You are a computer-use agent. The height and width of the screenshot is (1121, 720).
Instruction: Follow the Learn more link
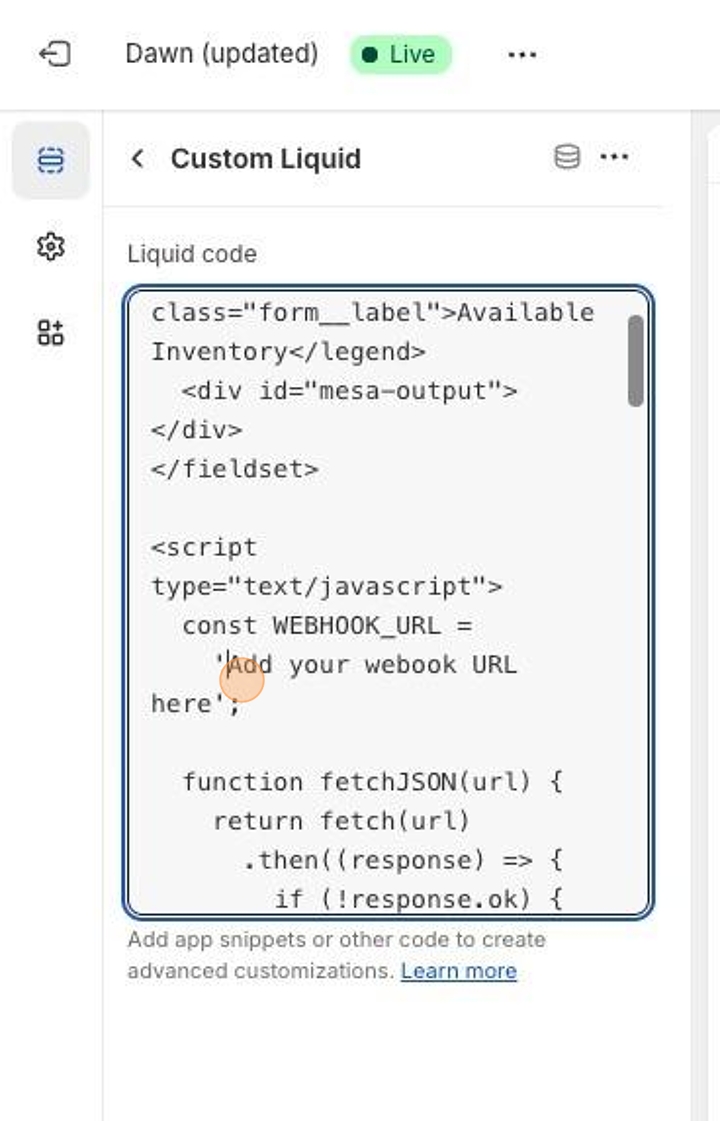click(458, 971)
